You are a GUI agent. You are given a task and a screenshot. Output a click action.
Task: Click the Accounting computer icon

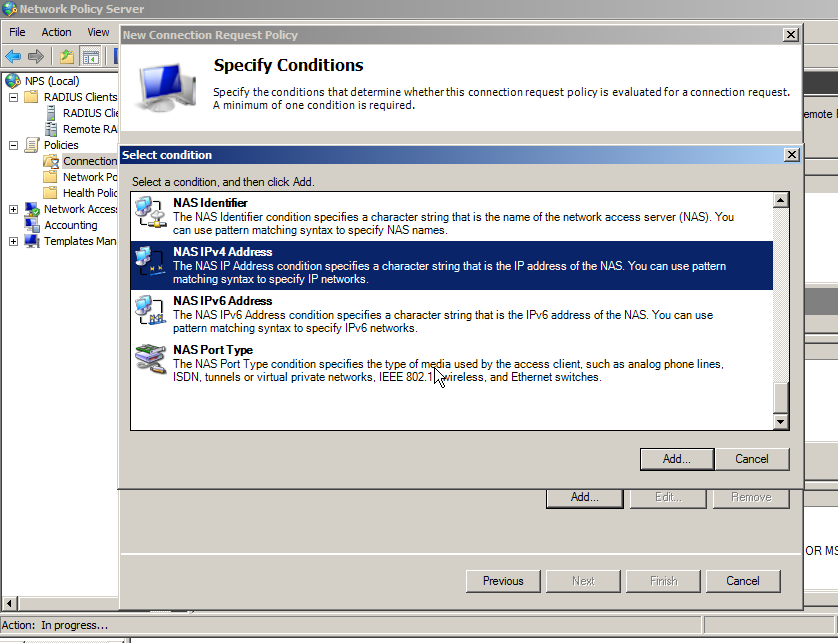tap(31, 224)
